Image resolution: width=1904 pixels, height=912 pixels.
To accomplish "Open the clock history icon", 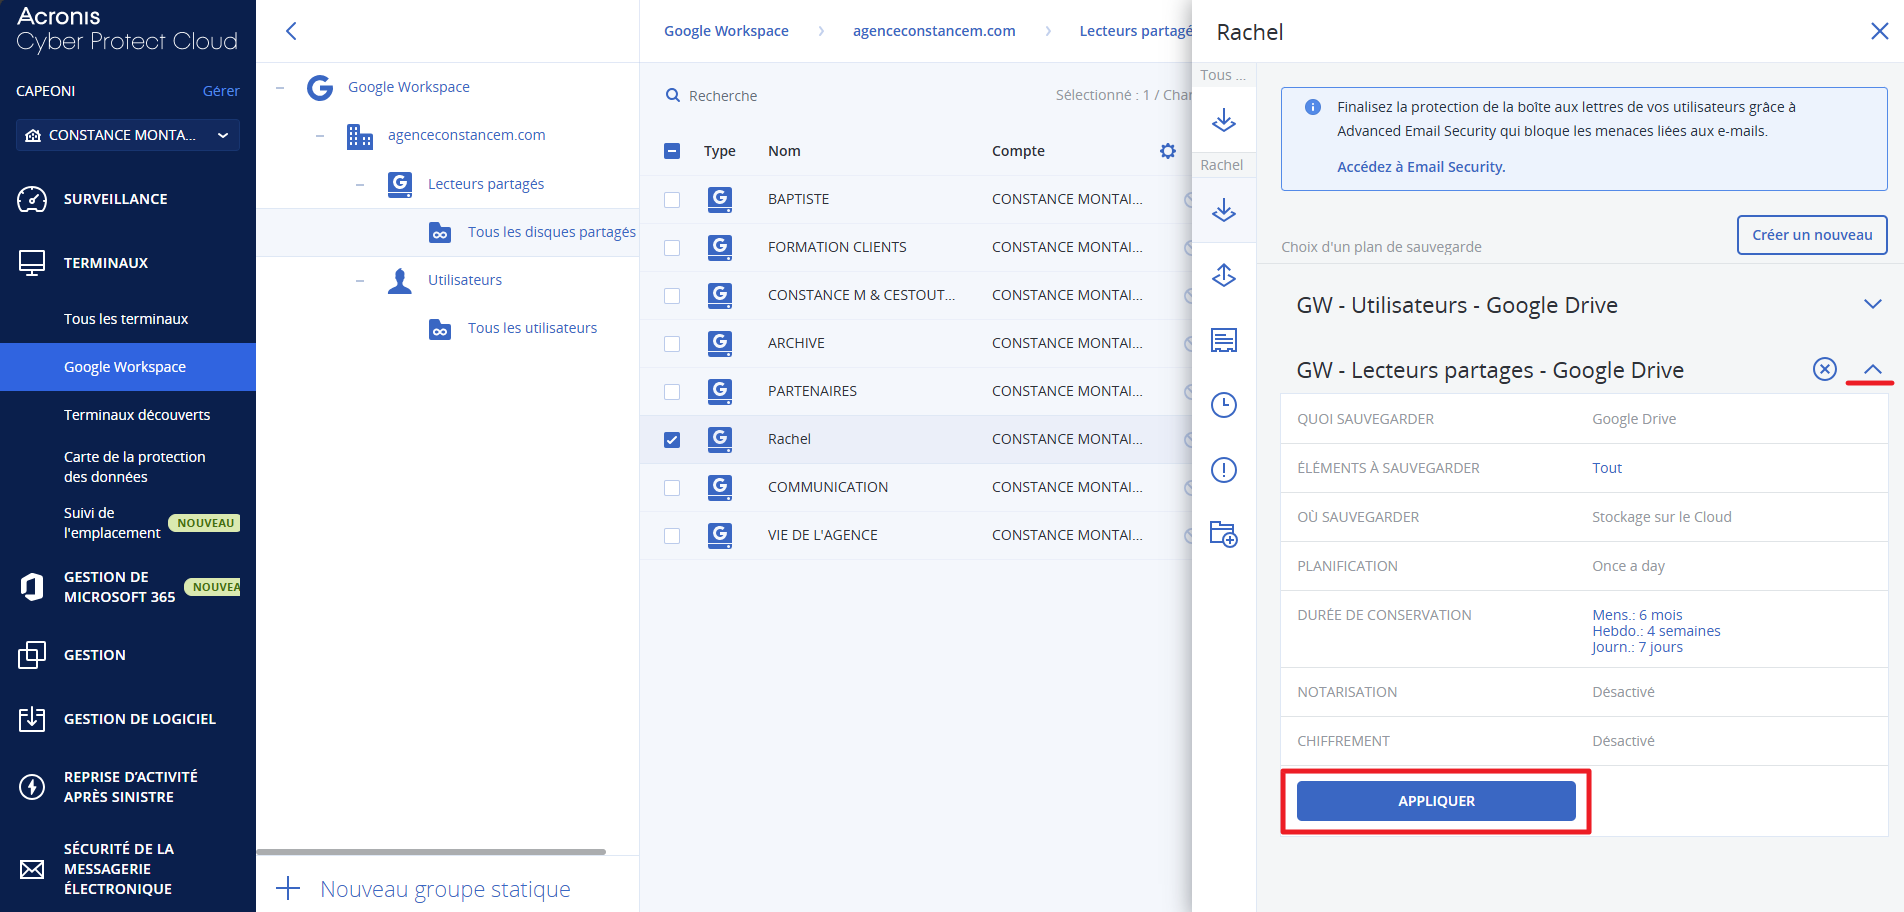I will click(1224, 405).
